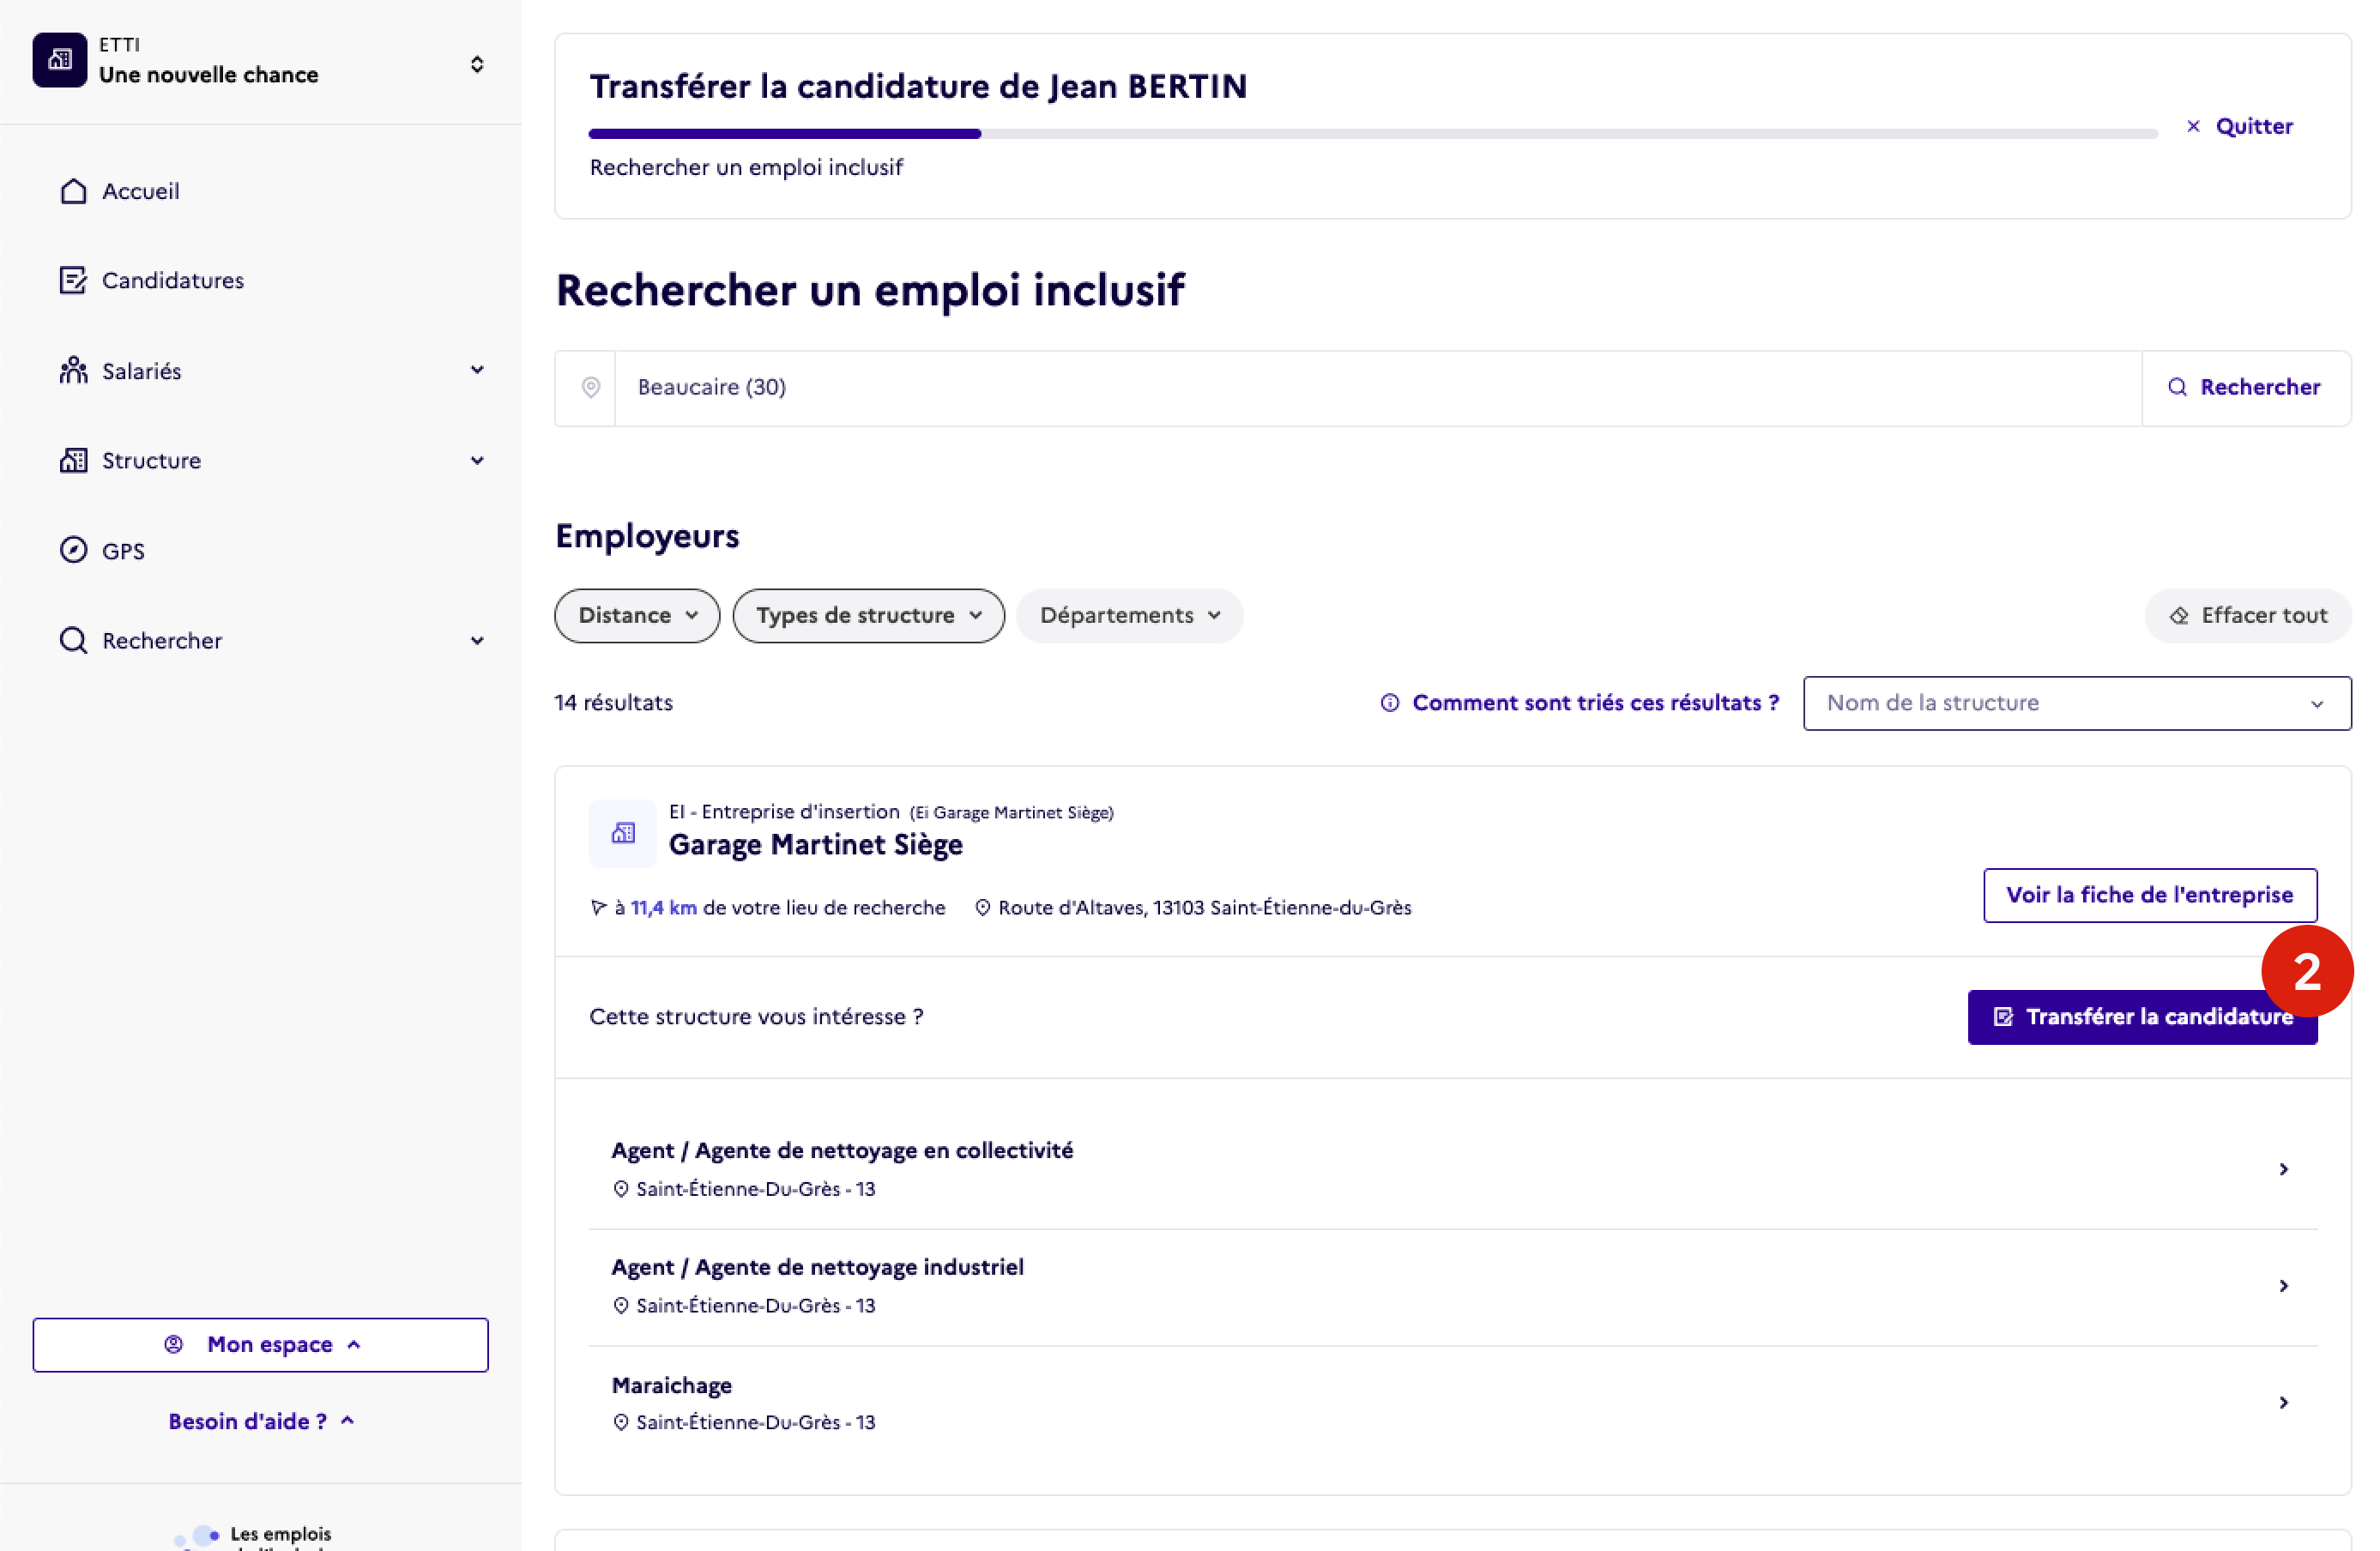Open Comment sont triés ces résultats link

(x=1595, y=703)
